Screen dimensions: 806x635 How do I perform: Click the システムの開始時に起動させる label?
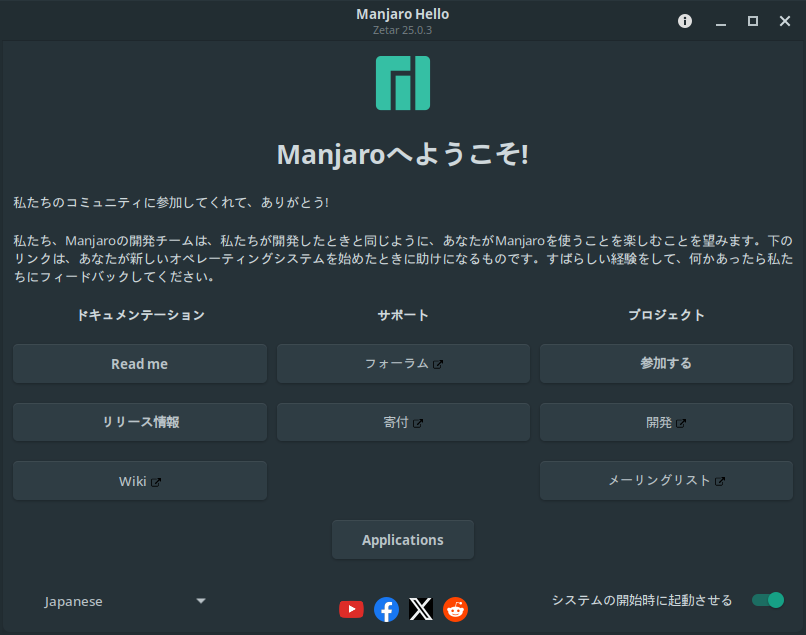click(642, 601)
